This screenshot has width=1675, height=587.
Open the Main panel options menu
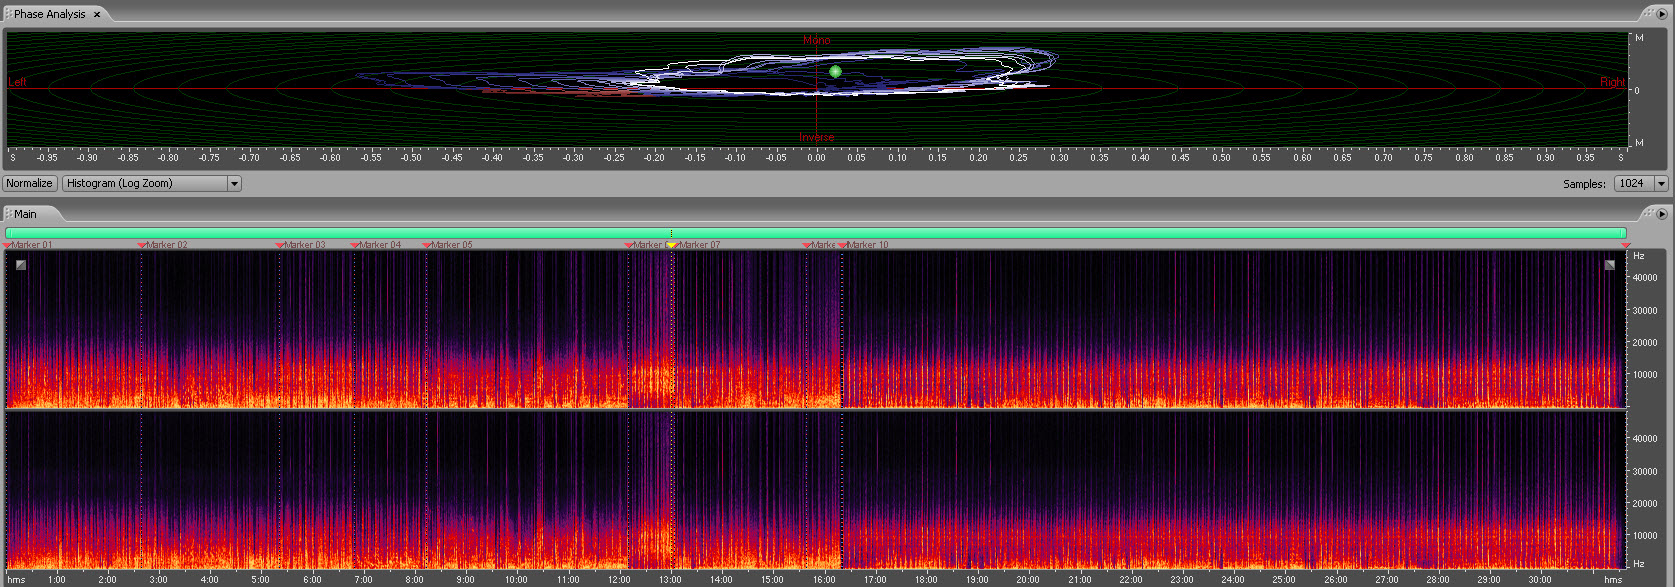click(1662, 214)
